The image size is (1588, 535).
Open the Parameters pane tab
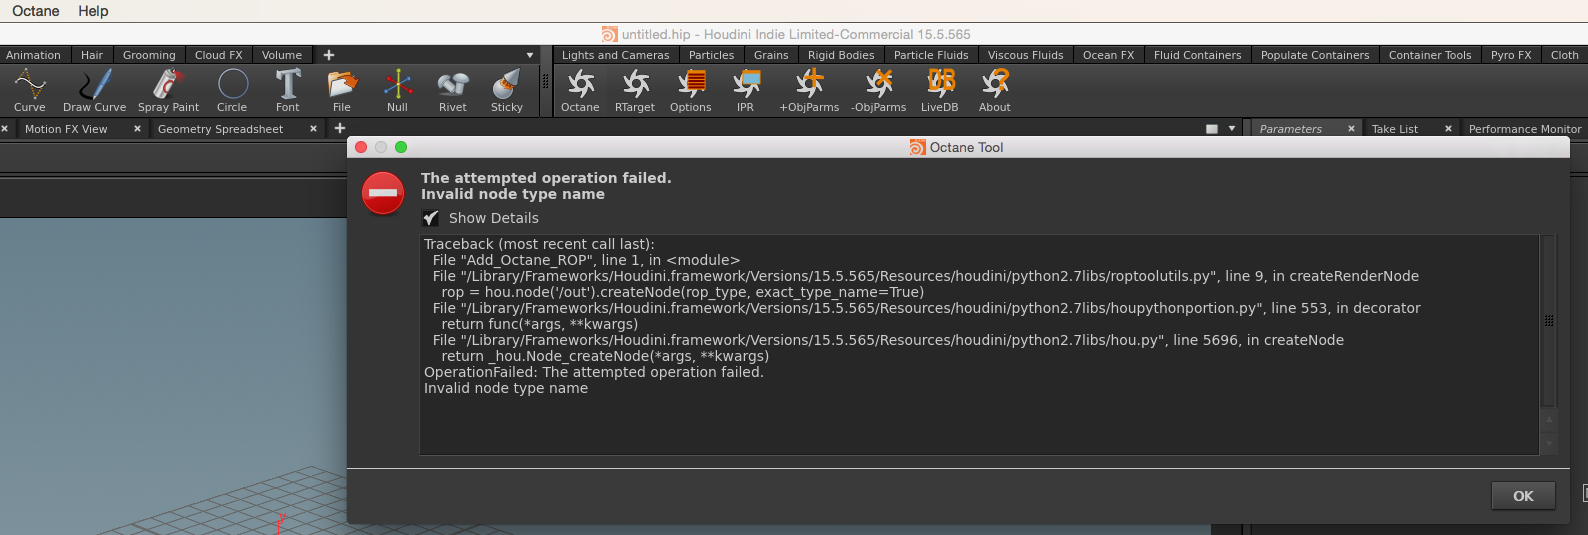point(1291,129)
